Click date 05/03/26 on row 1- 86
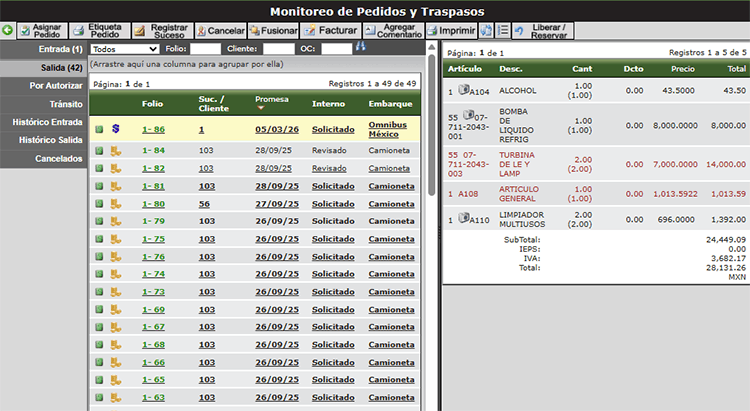750x411 pixels. tap(277, 129)
